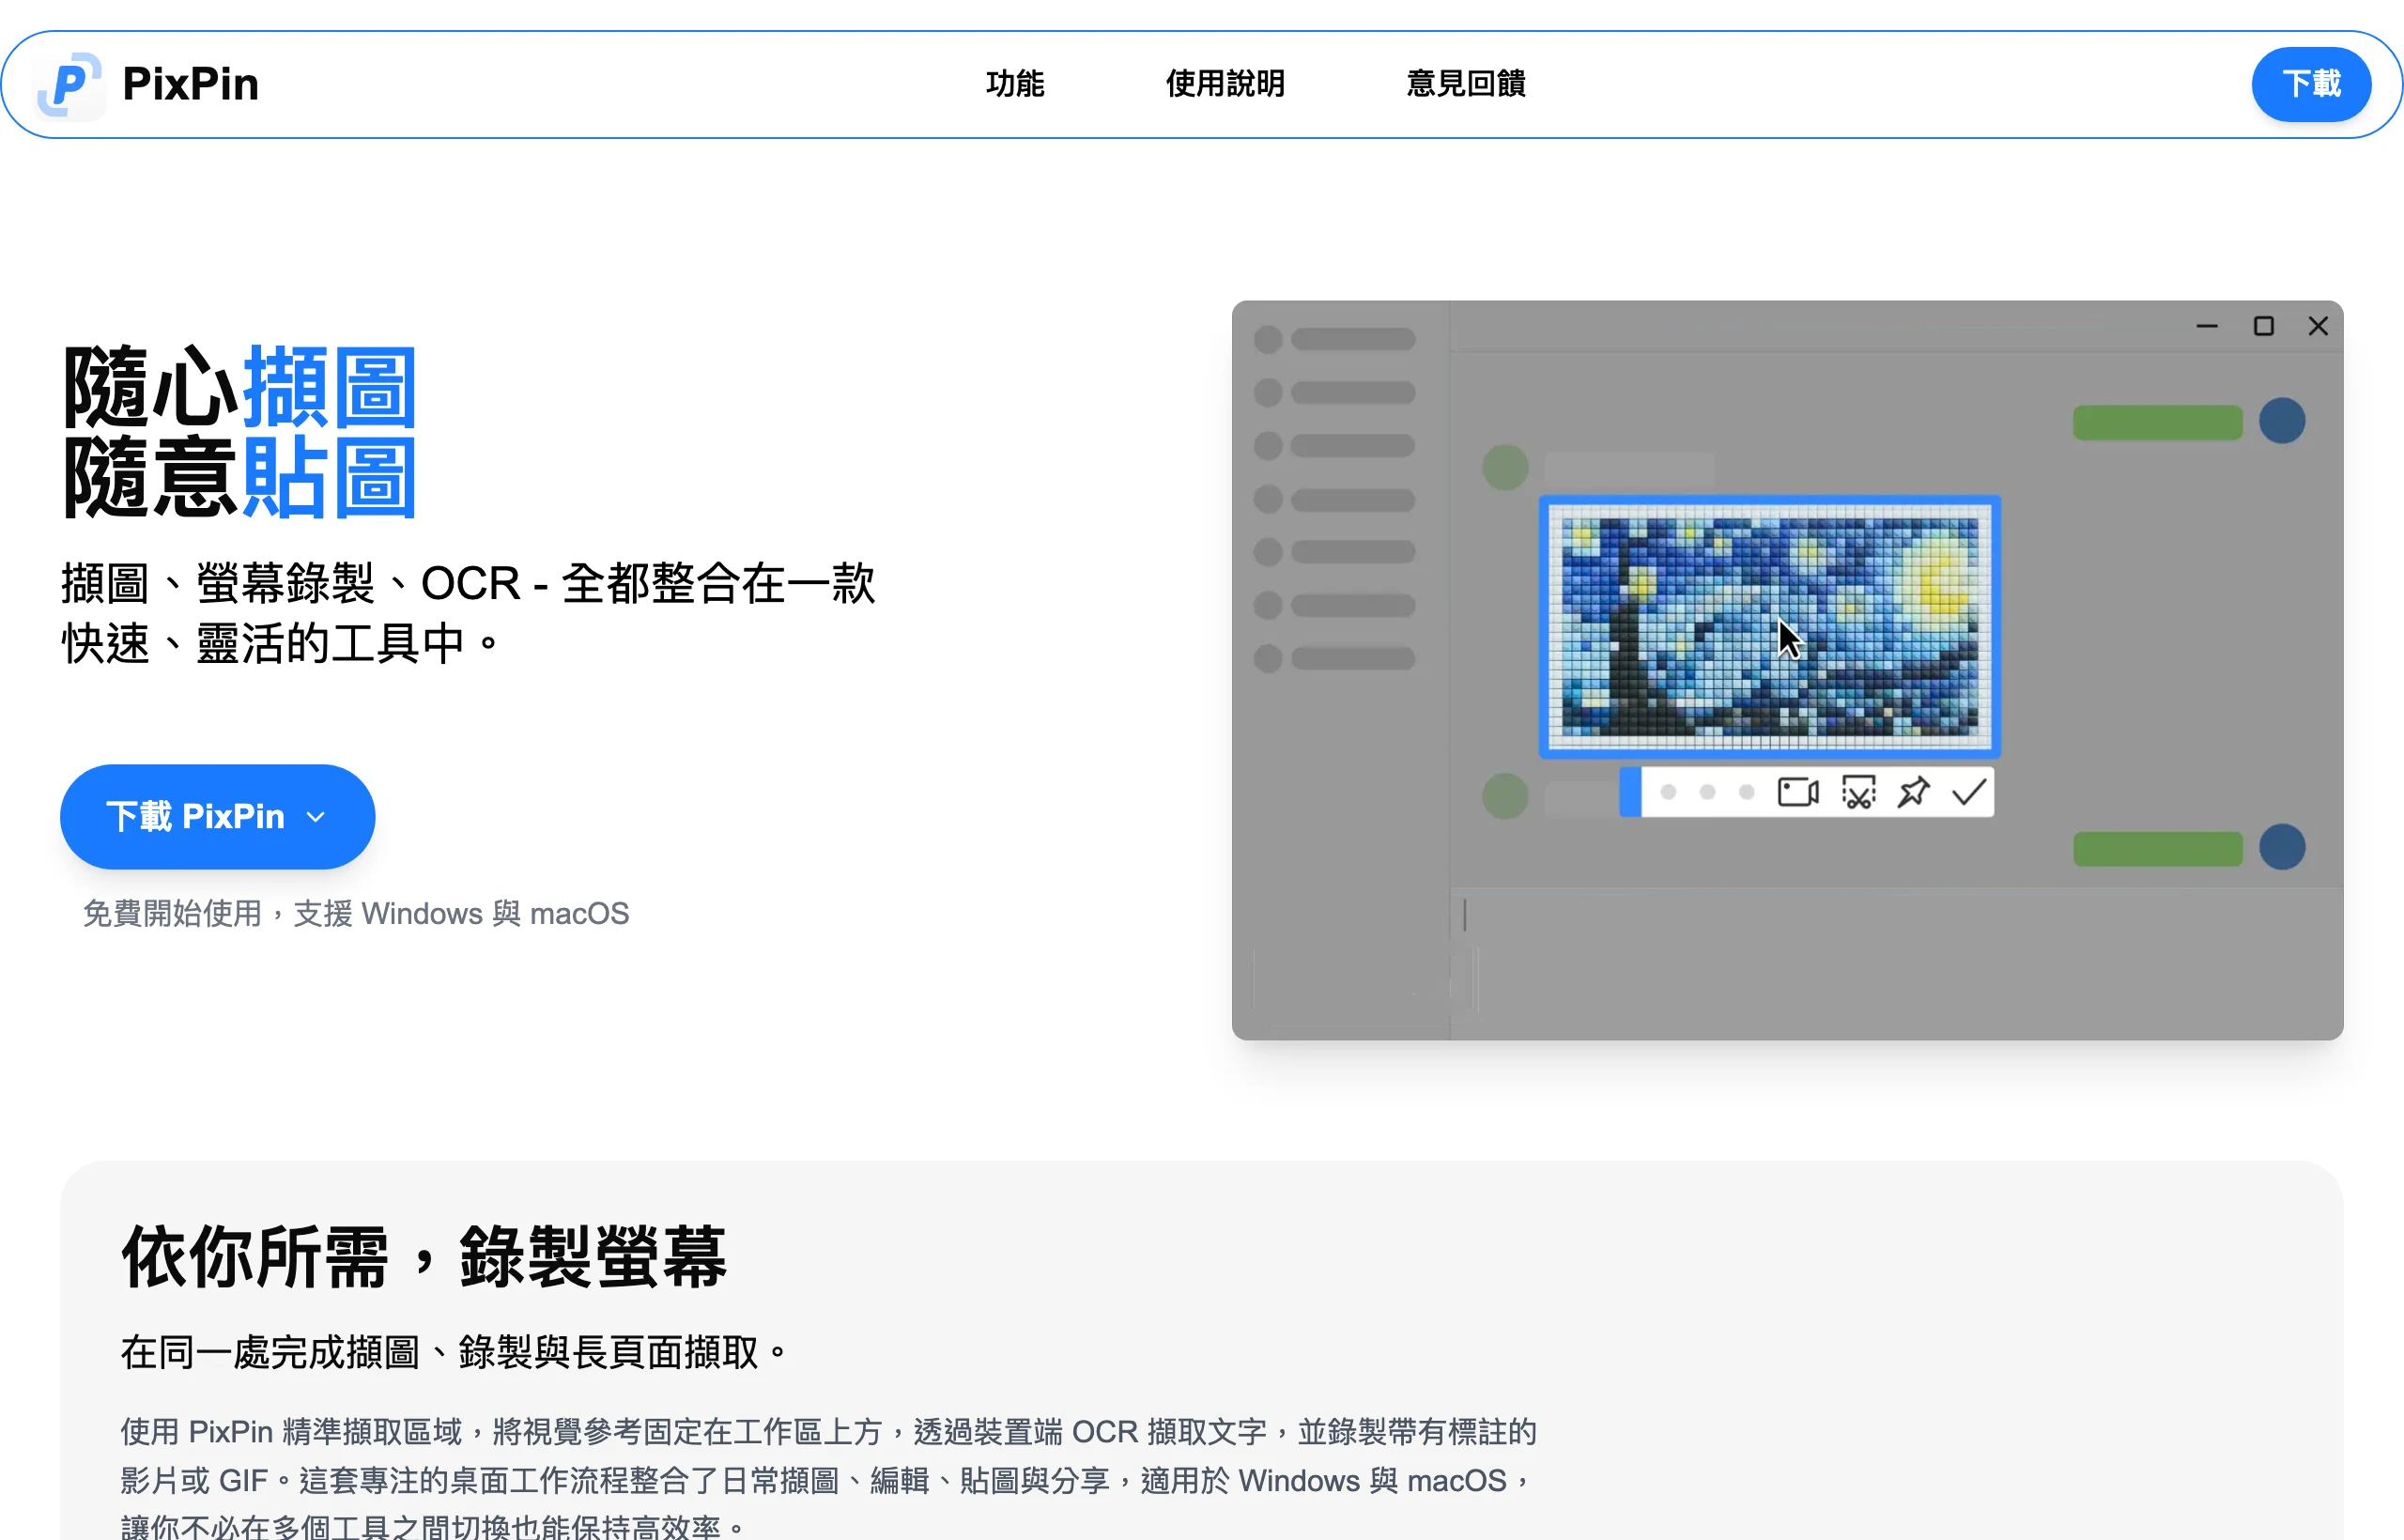The height and width of the screenshot is (1540, 2404).
Task: Click the text 在同一處完成擷圖、錄製與長頁面擷取。
Action: (455, 1352)
